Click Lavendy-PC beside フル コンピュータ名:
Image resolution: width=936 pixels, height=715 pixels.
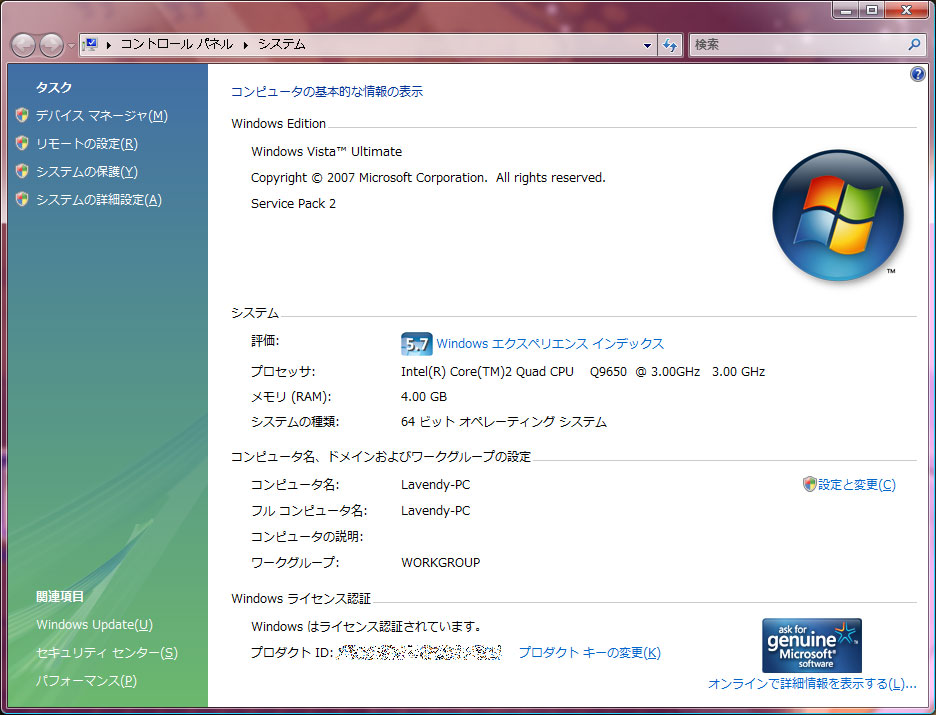tap(436, 511)
